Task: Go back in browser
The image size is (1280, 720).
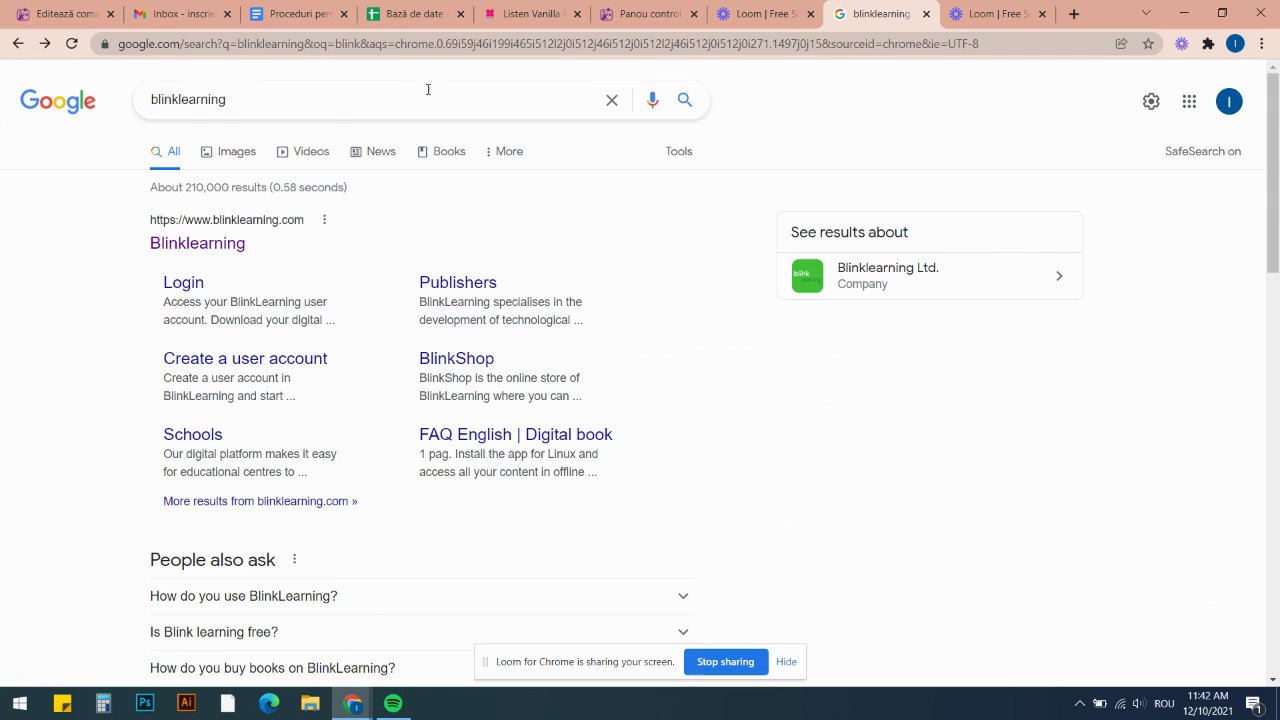Action: point(18,44)
